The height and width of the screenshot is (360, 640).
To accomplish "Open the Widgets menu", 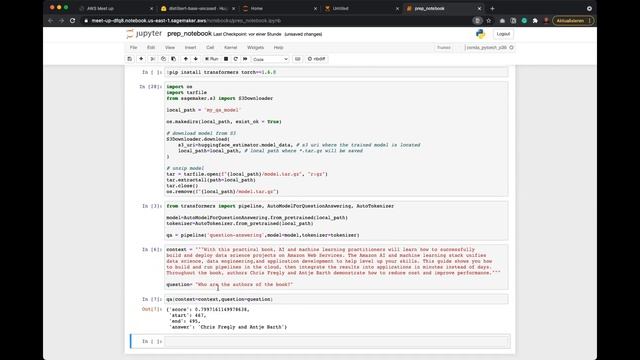I will point(256,48).
